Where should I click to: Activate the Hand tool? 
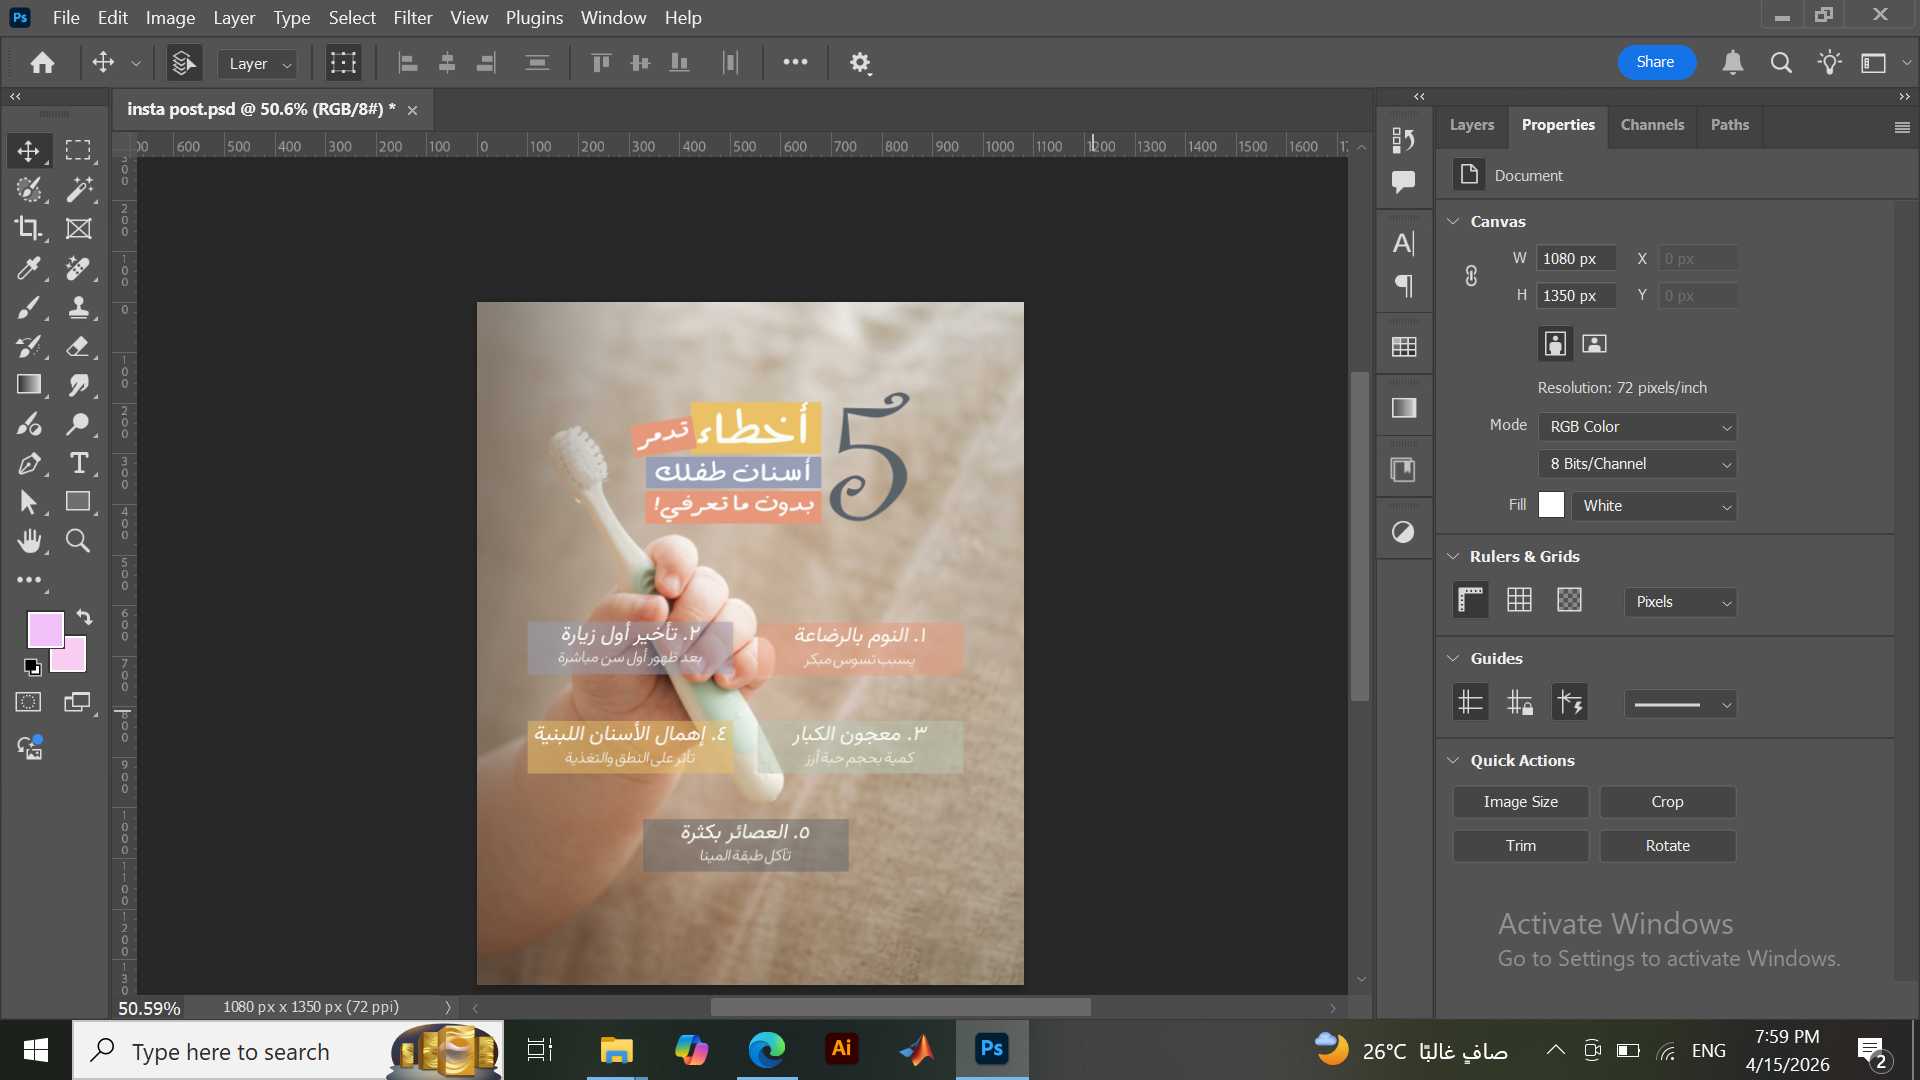(x=29, y=541)
